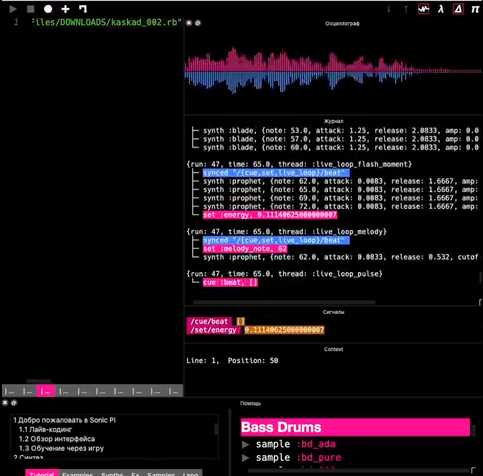Start recording with the white circle button
The height and width of the screenshot is (476, 483).
coord(48,9)
